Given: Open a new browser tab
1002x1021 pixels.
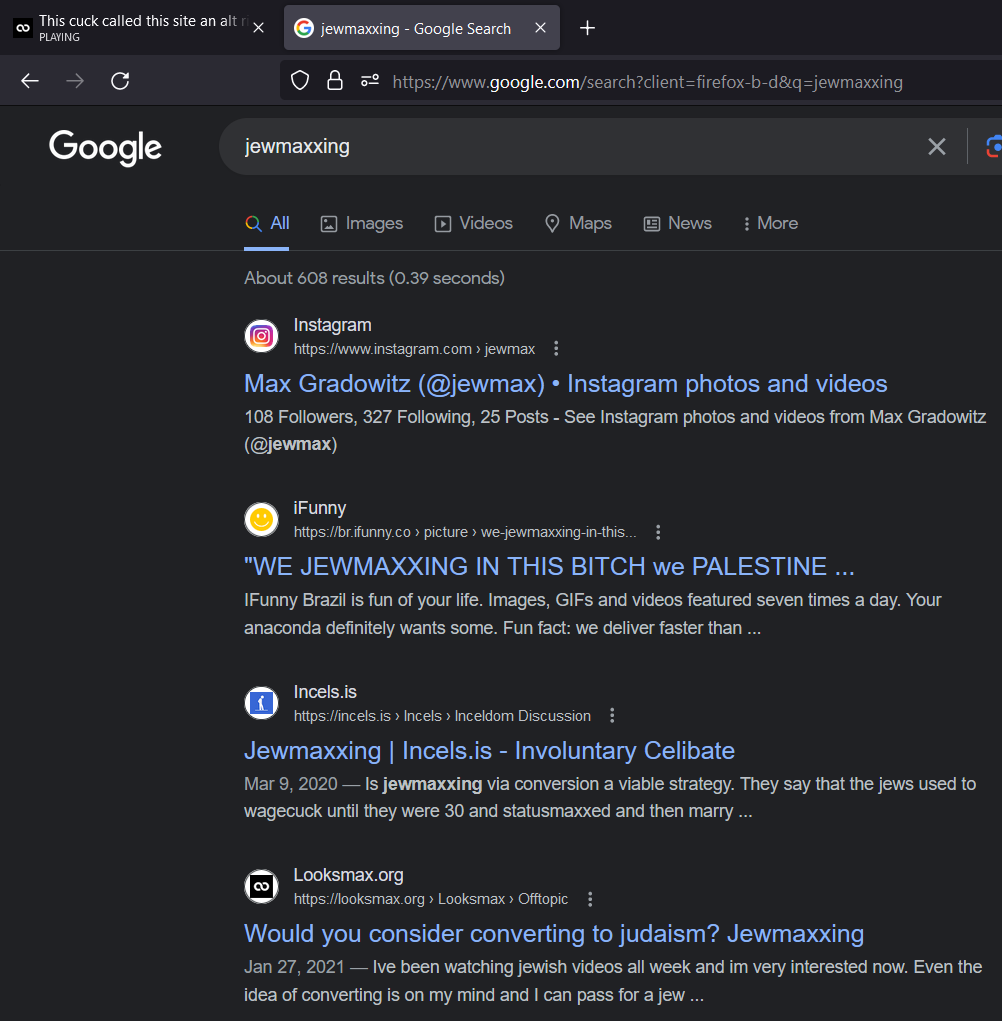Looking at the screenshot, I should 588,28.
